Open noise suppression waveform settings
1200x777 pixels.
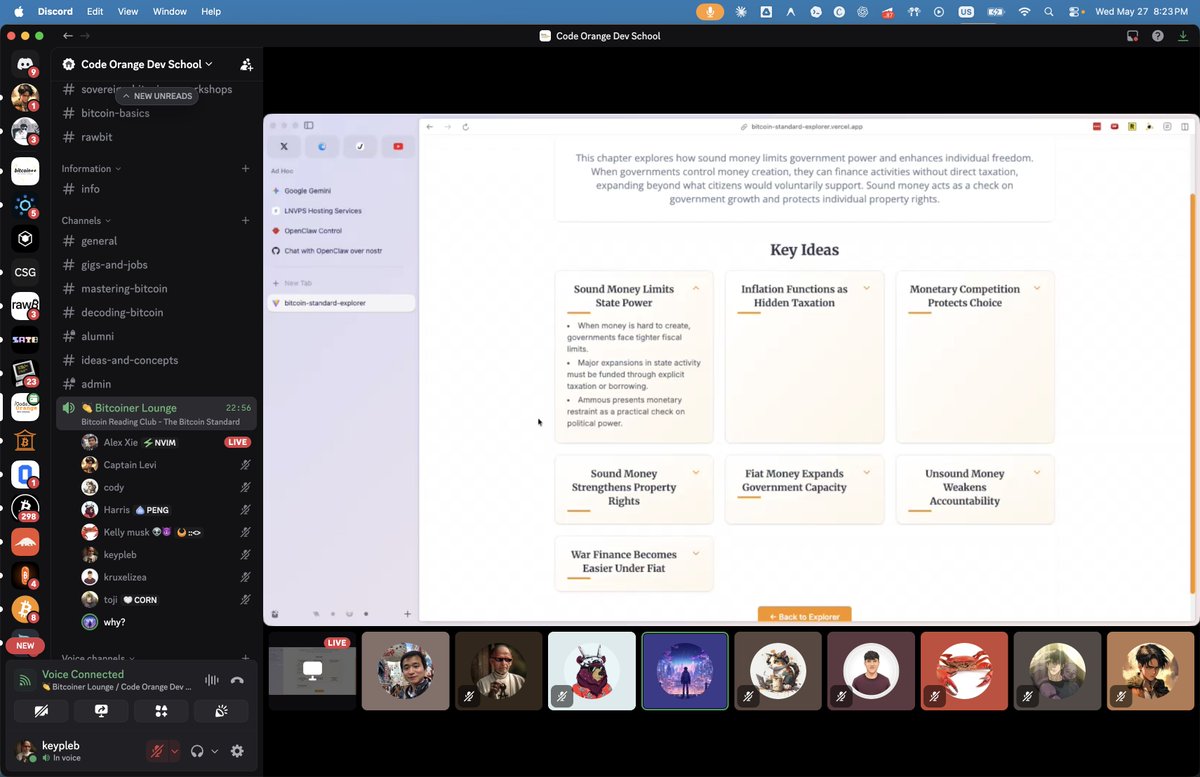[211, 680]
